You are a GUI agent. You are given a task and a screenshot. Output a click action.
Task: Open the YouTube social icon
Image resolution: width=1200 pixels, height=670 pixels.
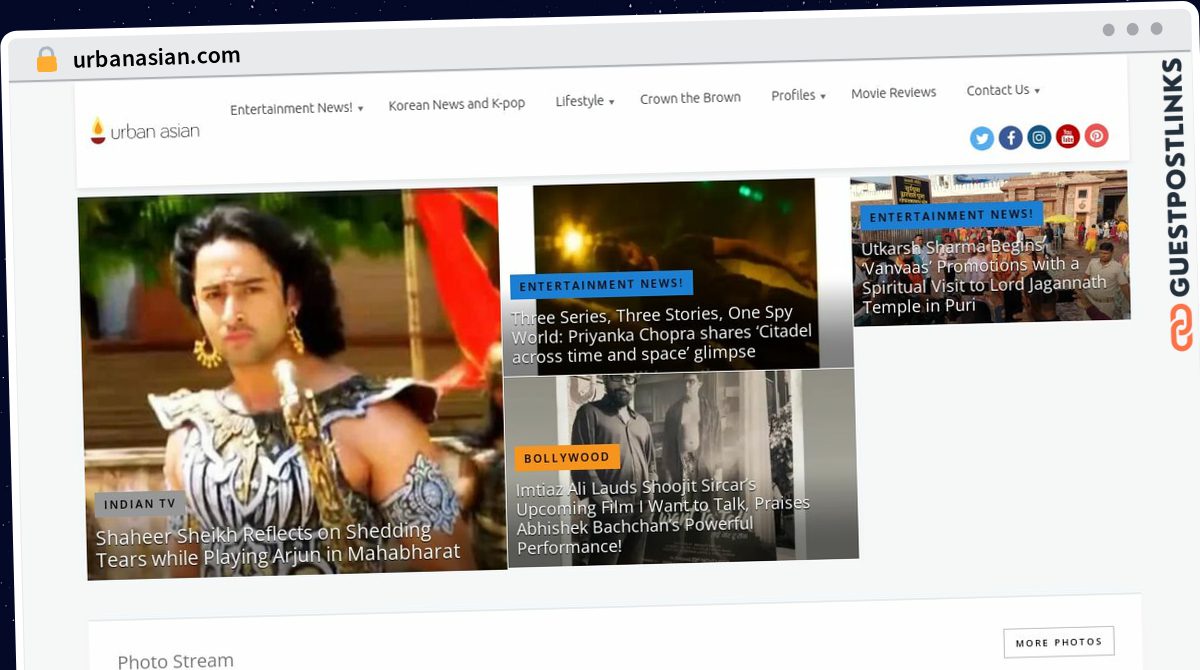pyautogui.click(x=1068, y=136)
